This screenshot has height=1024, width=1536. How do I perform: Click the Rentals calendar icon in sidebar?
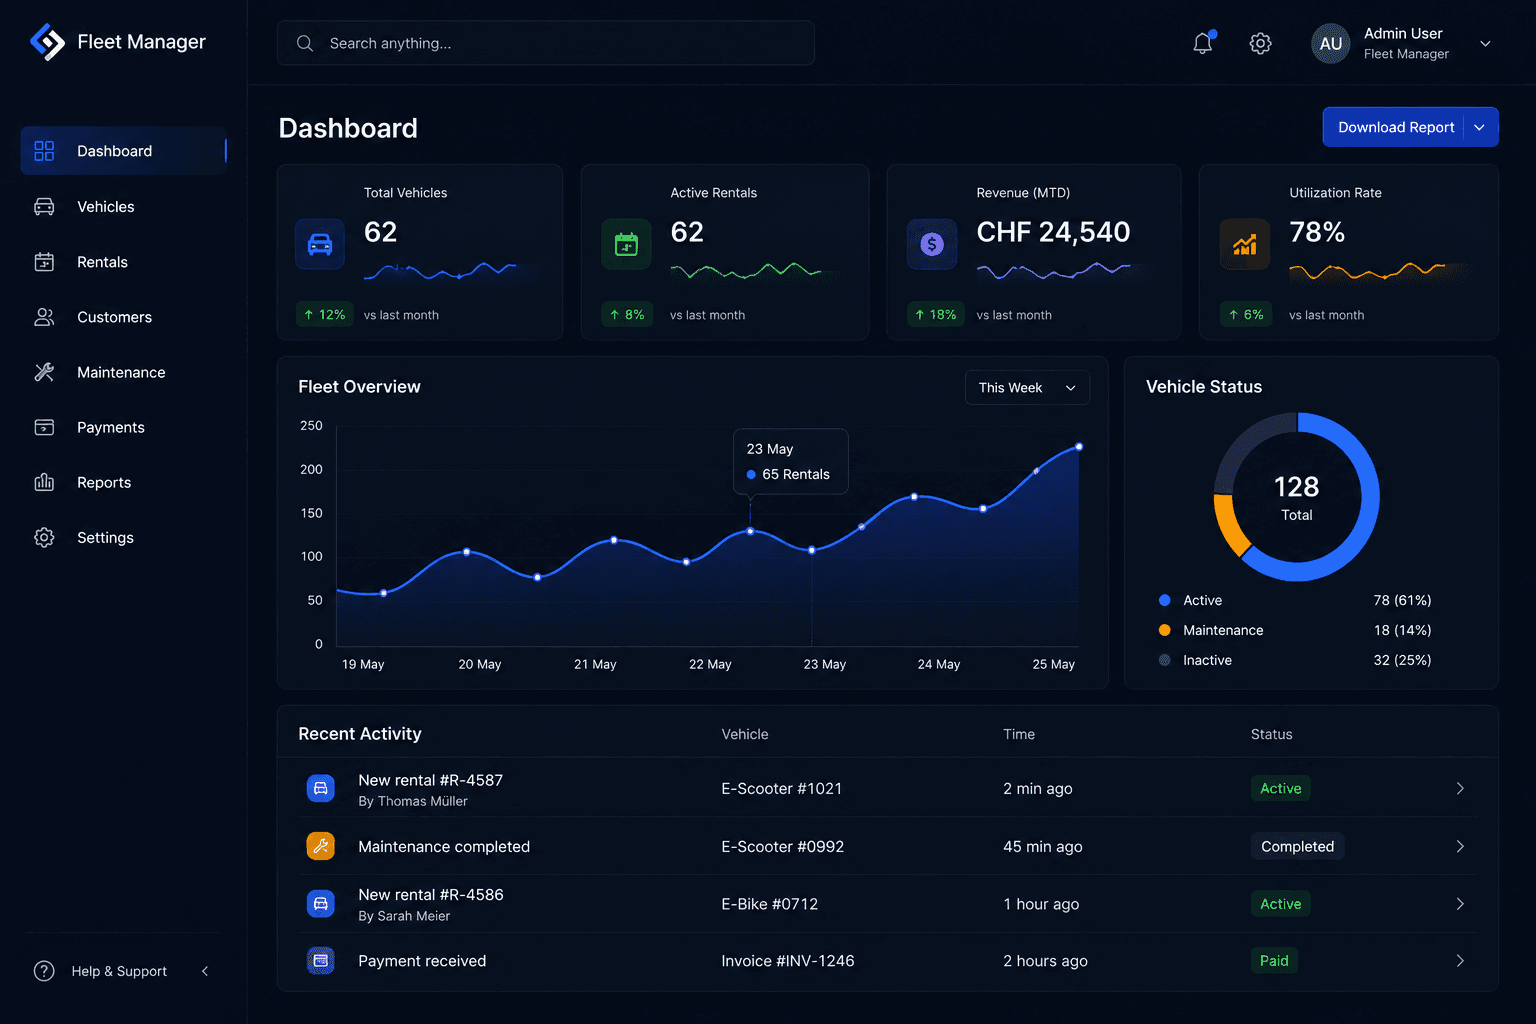click(x=44, y=262)
